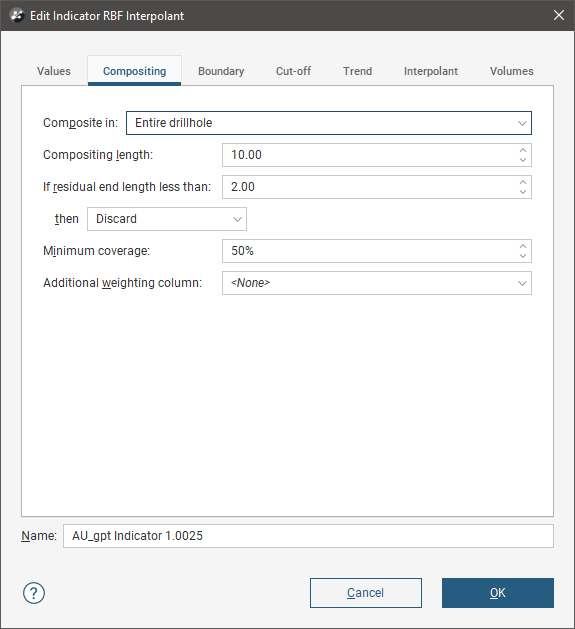The width and height of the screenshot is (575, 629).
Task: Switch to the Values tab
Action: pos(54,71)
